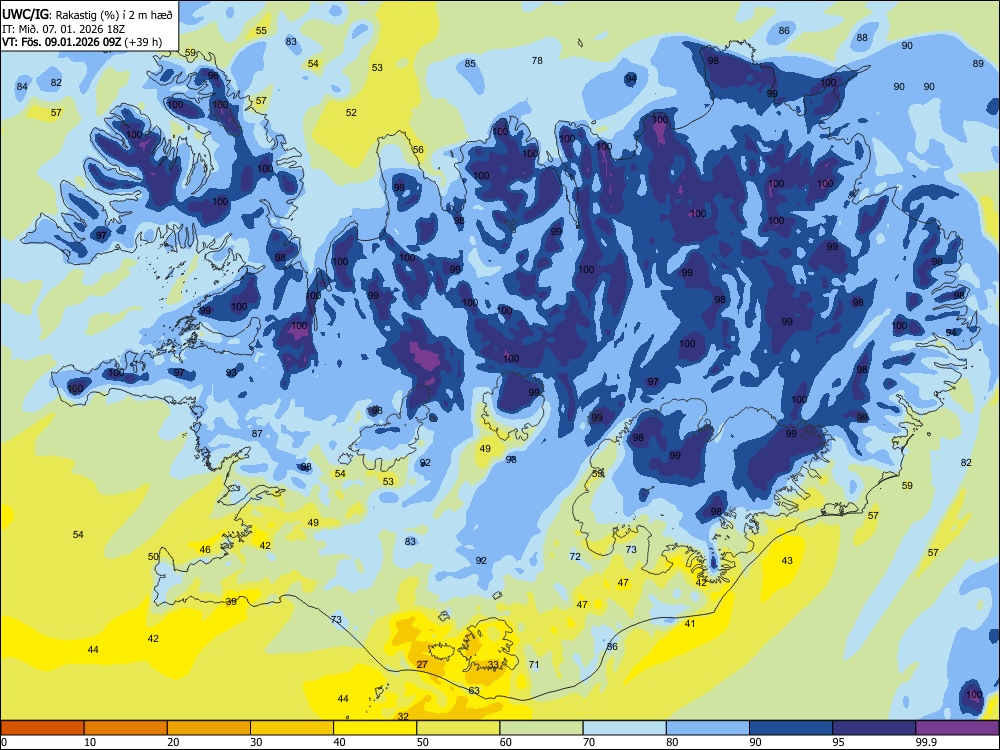
Task: Click the '84' humidity value in the northwest
Action: [22, 87]
